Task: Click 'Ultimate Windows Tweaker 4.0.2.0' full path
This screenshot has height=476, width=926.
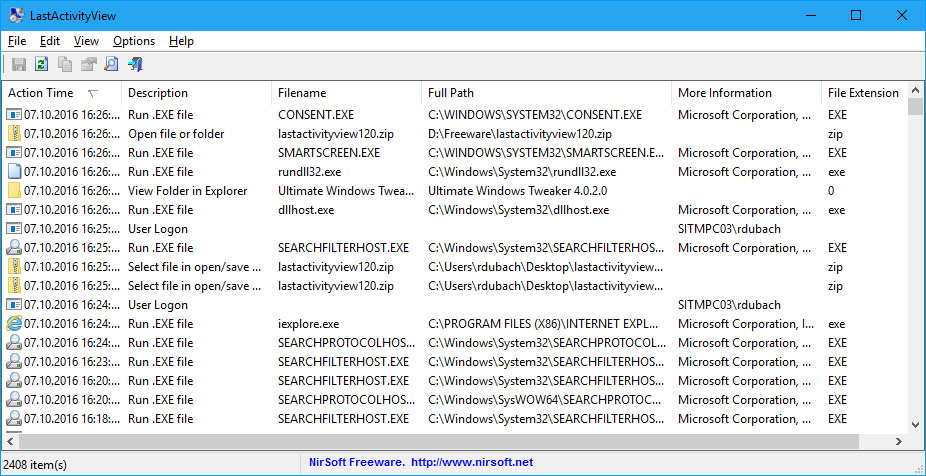Action: click(517, 191)
